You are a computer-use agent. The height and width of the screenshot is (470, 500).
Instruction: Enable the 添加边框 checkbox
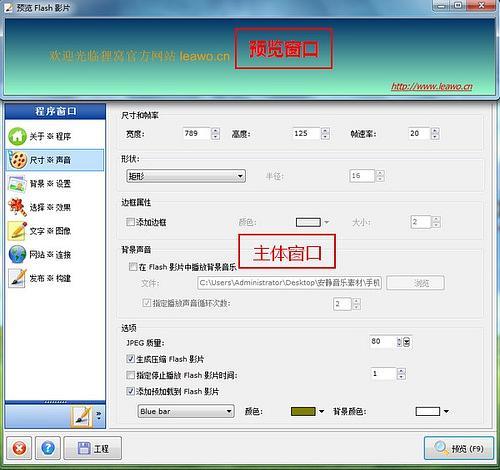click(130, 222)
